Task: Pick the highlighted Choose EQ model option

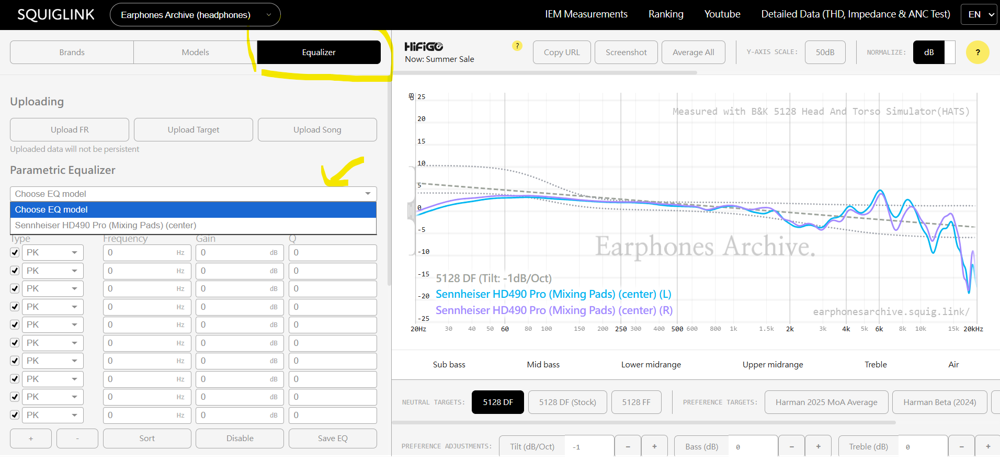Action: (x=193, y=210)
